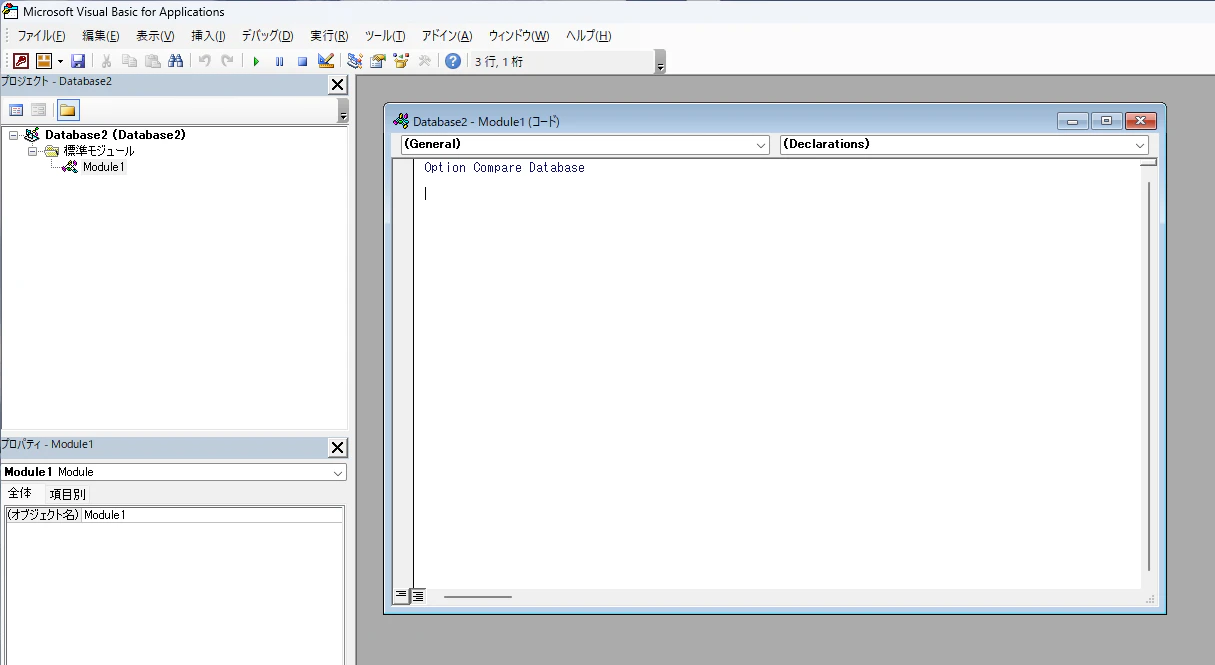Save the database with the floppy icon
This screenshot has height=665, width=1215.
(78, 61)
